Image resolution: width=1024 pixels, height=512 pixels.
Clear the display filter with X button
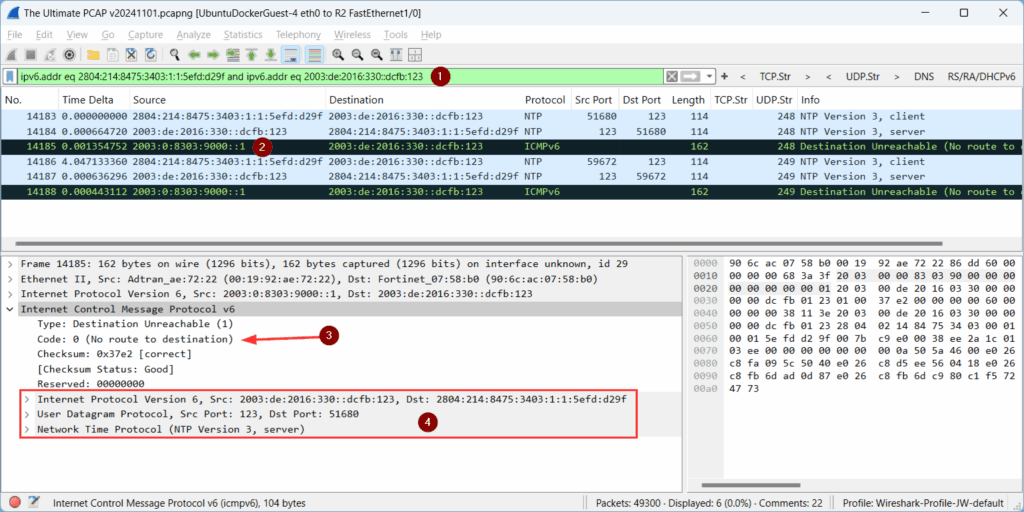pos(671,76)
